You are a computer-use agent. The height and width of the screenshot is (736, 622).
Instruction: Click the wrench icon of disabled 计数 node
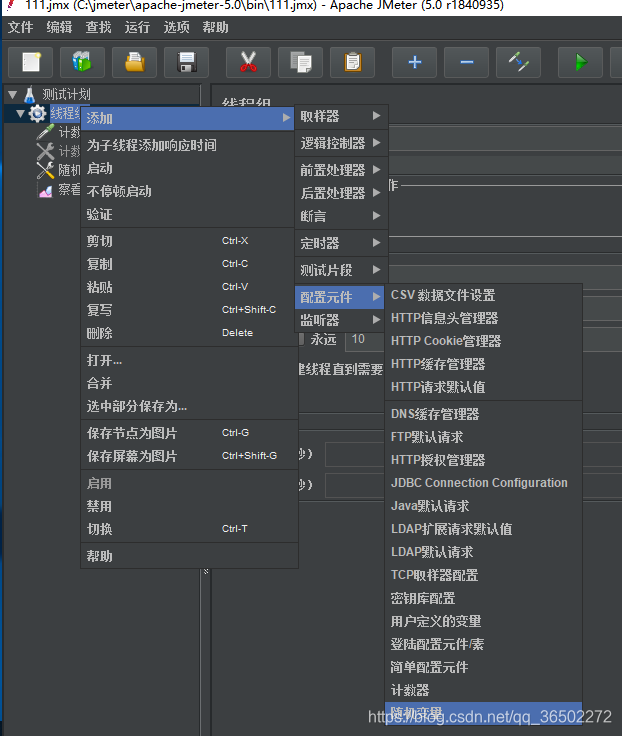(x=45, y=152)
